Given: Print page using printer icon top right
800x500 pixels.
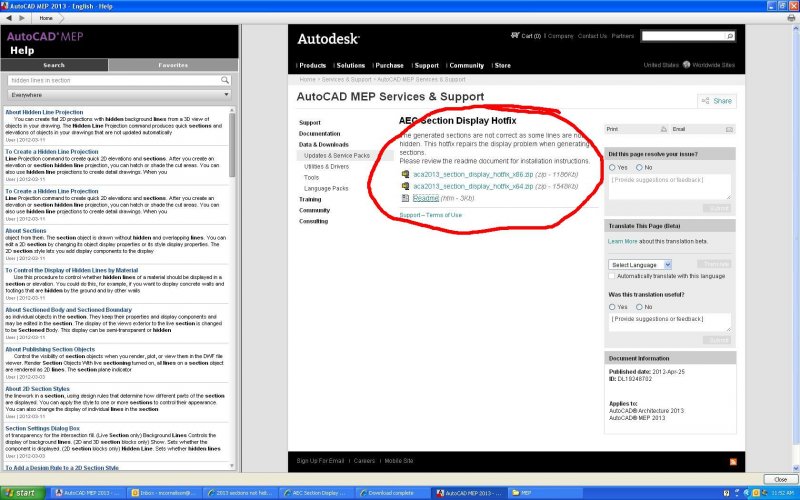Looking at the screenshot, I should click(791, 18).
